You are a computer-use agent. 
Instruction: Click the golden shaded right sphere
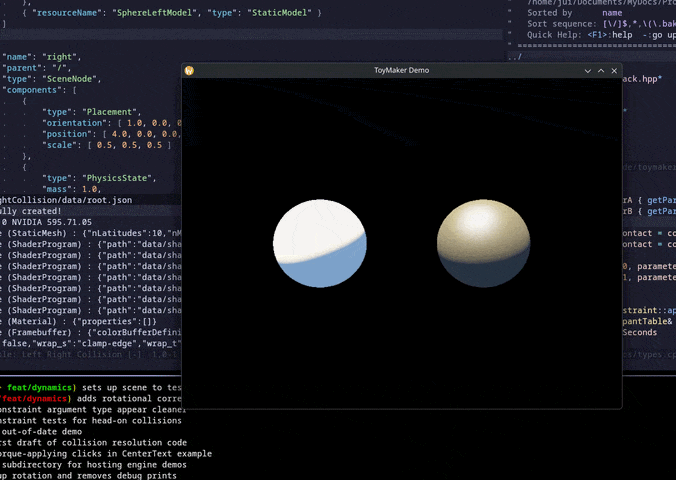tap(483, 243)
